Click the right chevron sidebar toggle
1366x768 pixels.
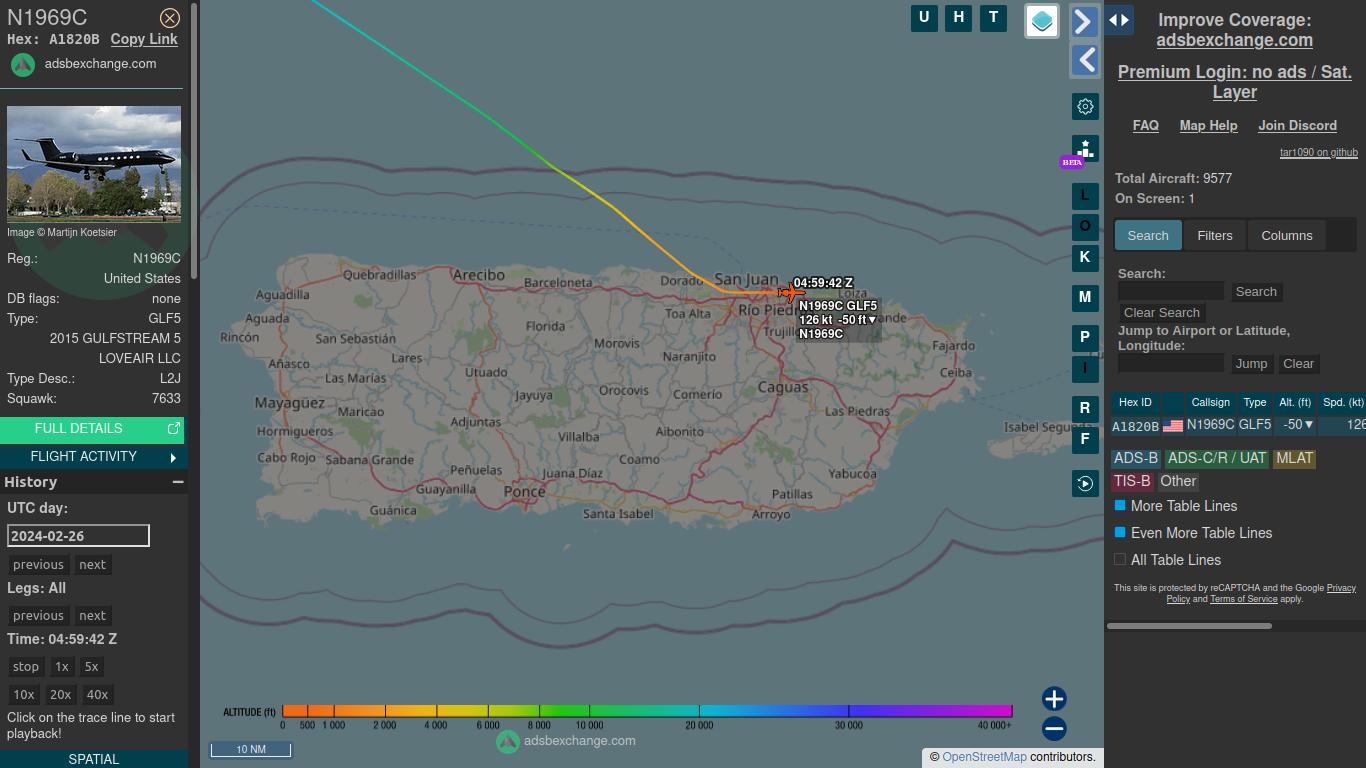[1085, 21]
